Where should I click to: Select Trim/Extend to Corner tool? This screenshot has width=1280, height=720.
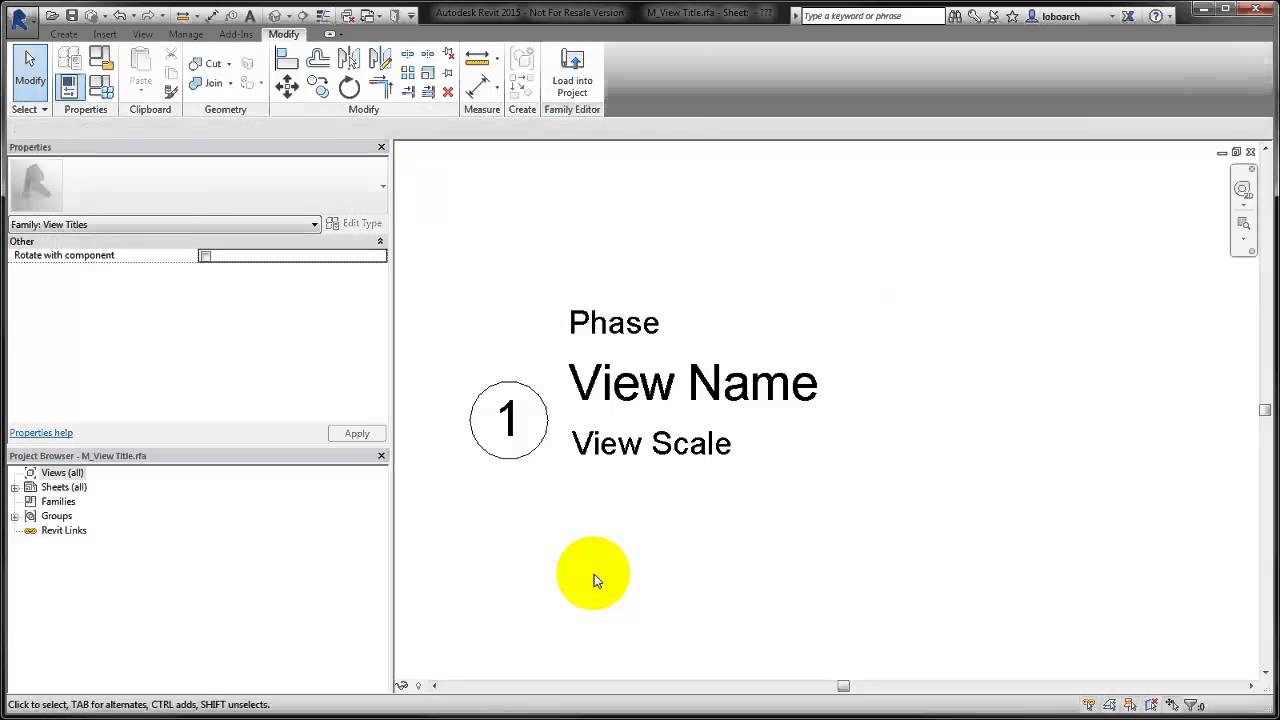(380, 87)
